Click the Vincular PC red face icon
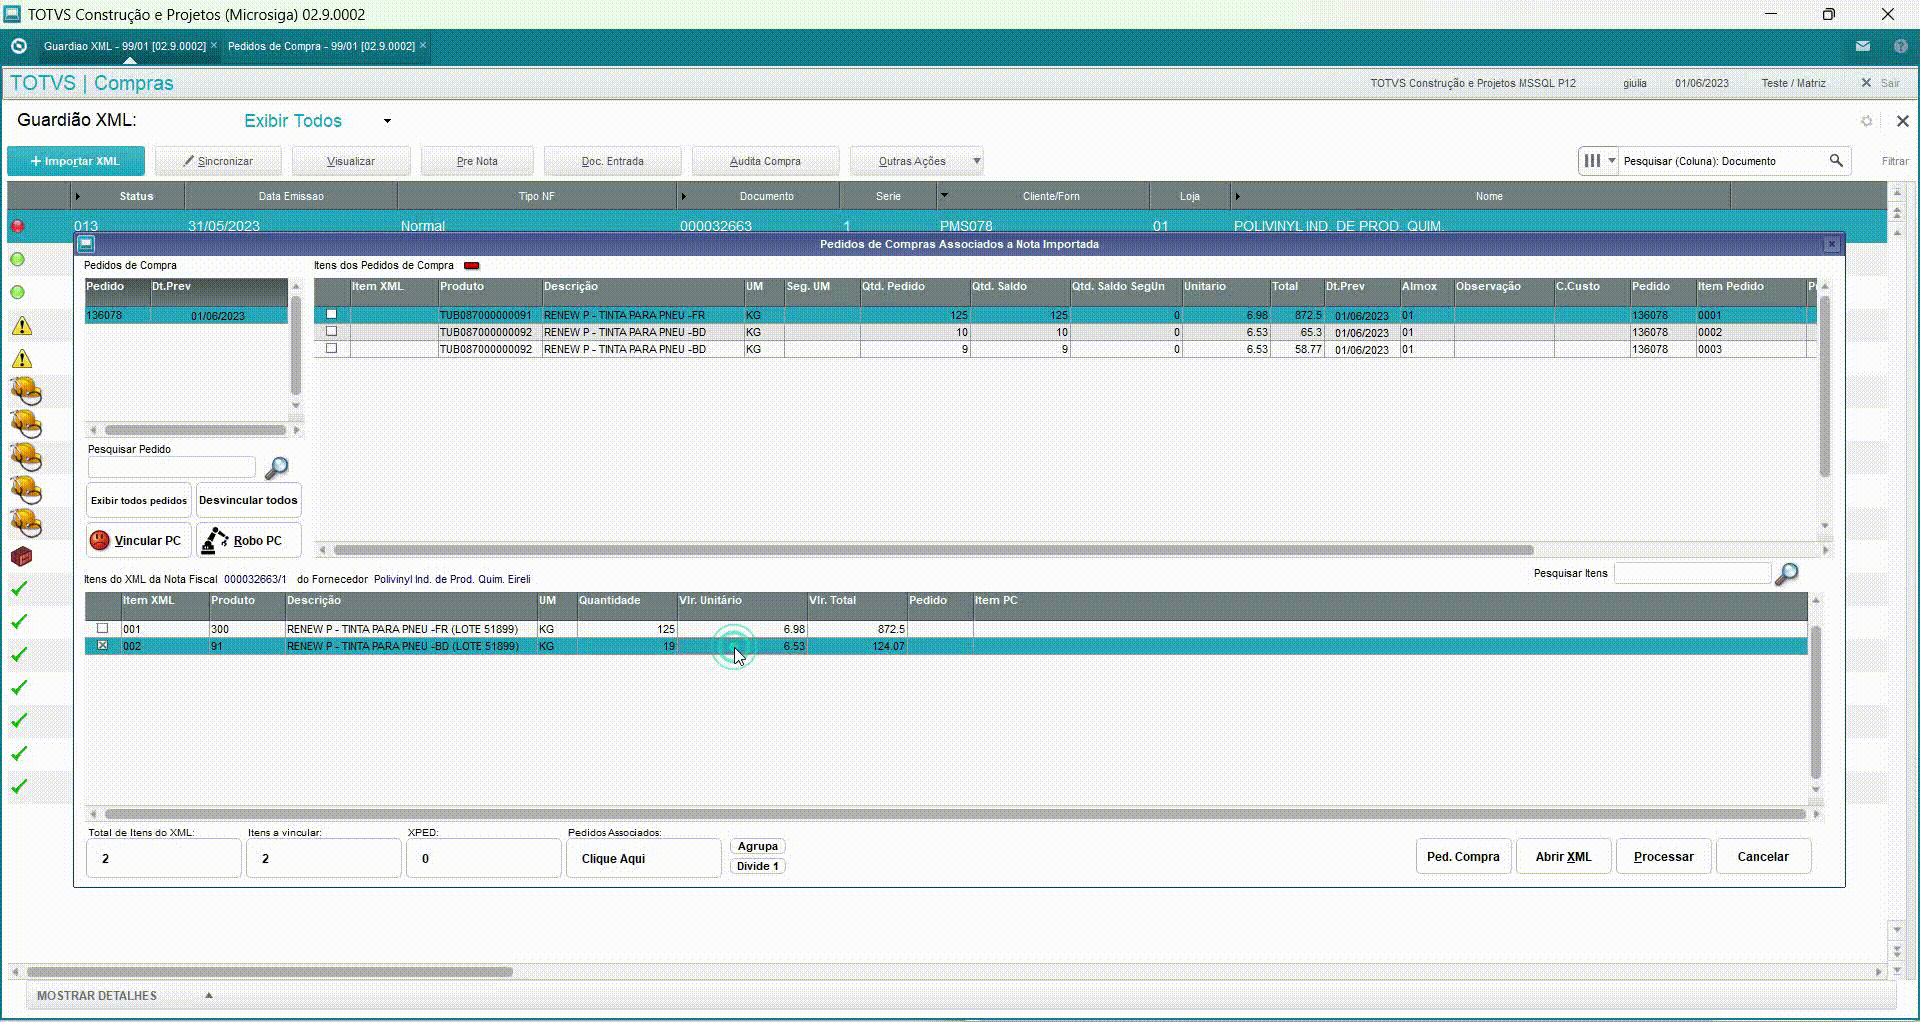The image size is (1920, 1022). (x=100, y=541)
